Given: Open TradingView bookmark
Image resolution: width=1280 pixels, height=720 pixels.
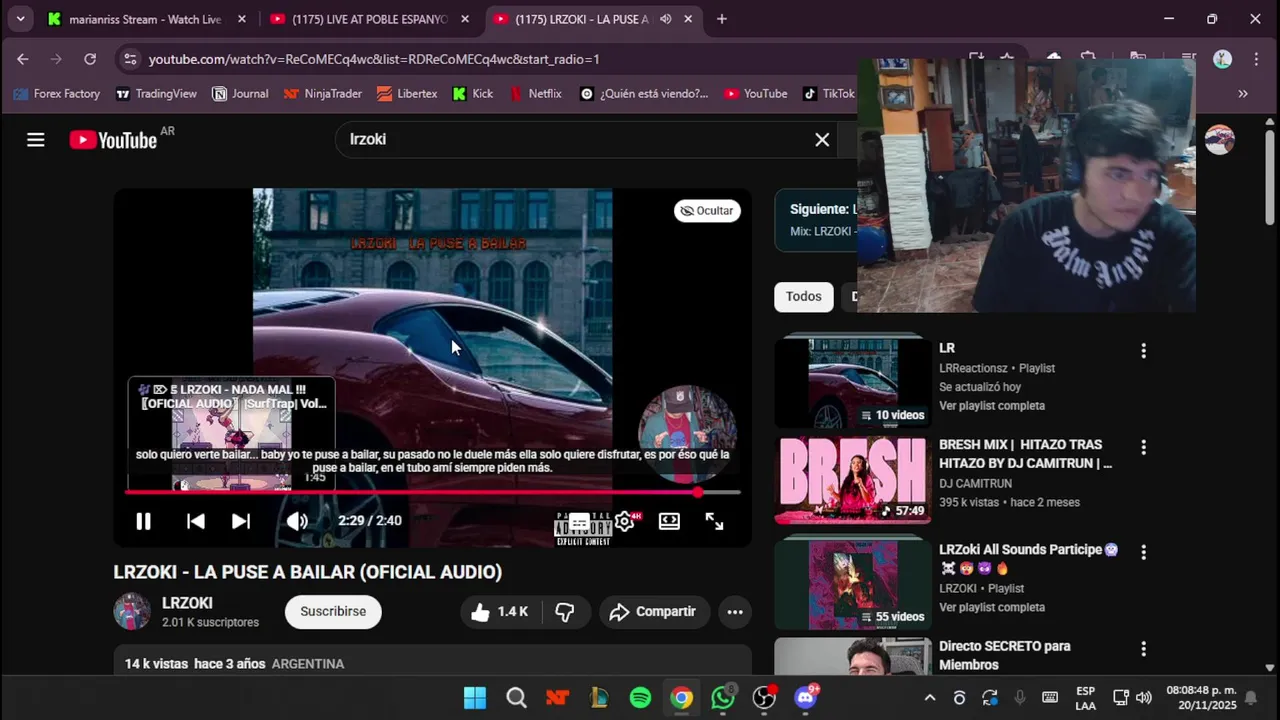Looking at the screenshot, I should pyautogui.click(x=156, y=94).
